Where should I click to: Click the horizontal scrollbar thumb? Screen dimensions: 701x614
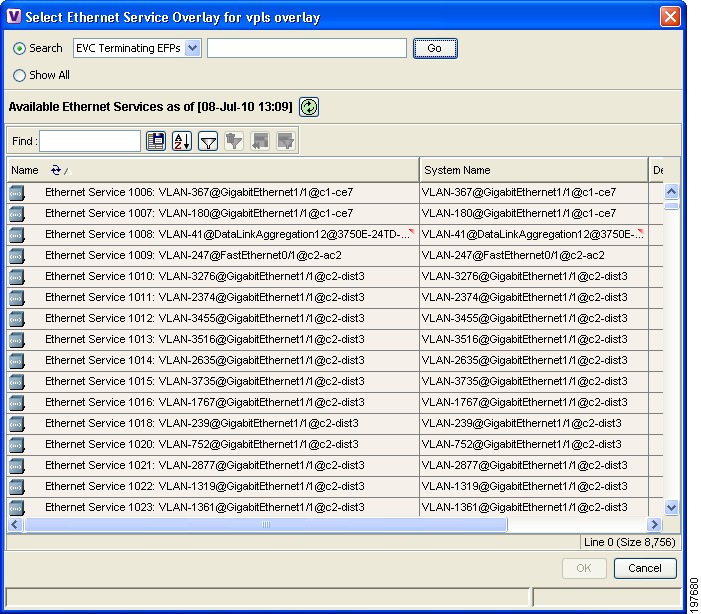coord(266,524)
